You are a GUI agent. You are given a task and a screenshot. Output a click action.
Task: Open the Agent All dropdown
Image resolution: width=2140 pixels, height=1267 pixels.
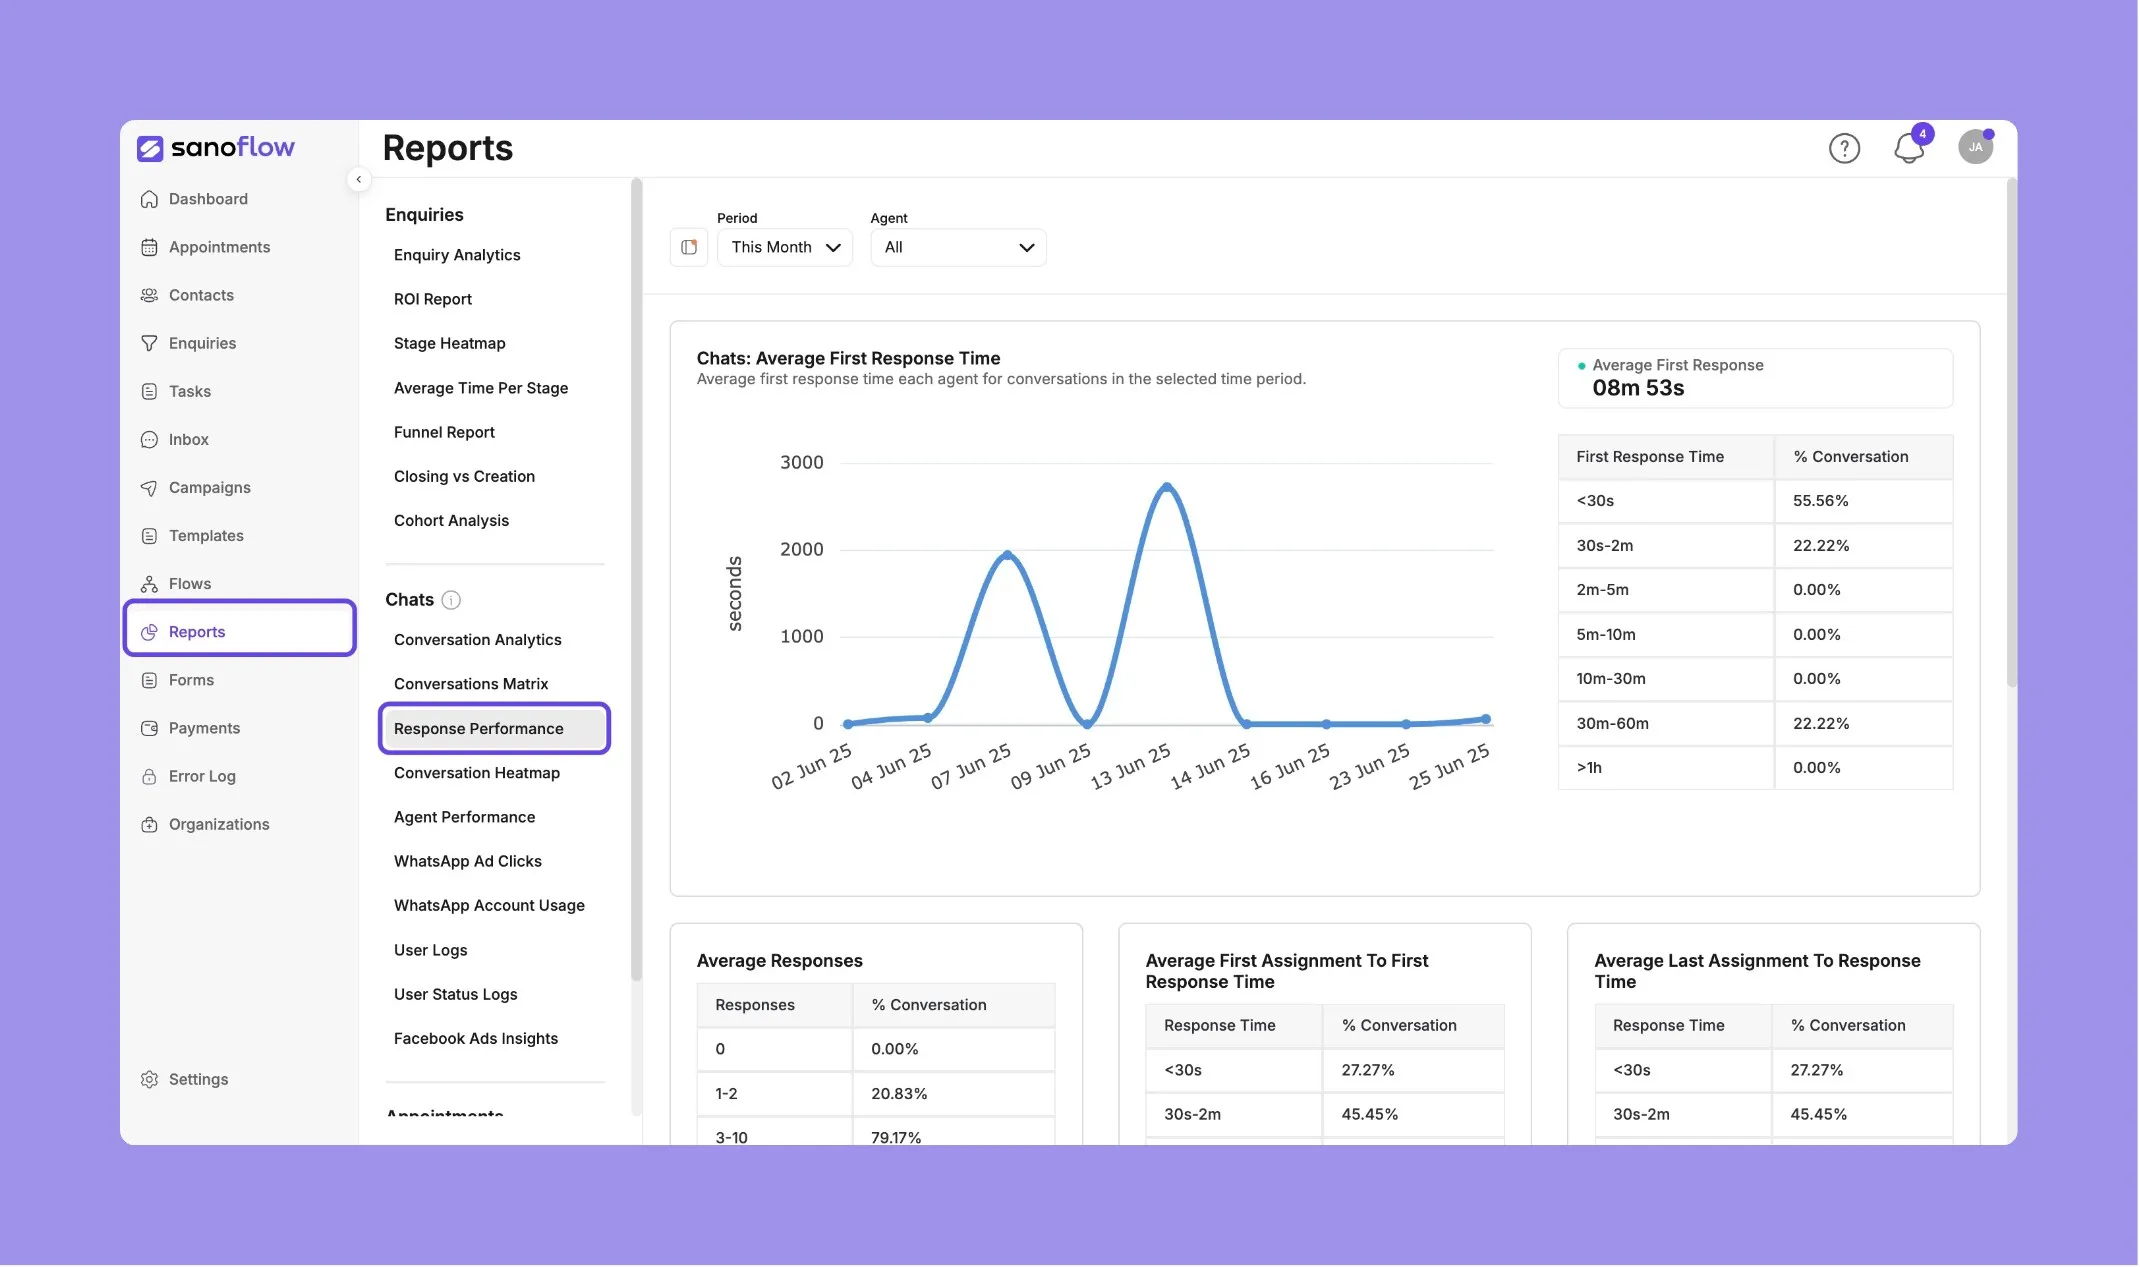point(958,247)
